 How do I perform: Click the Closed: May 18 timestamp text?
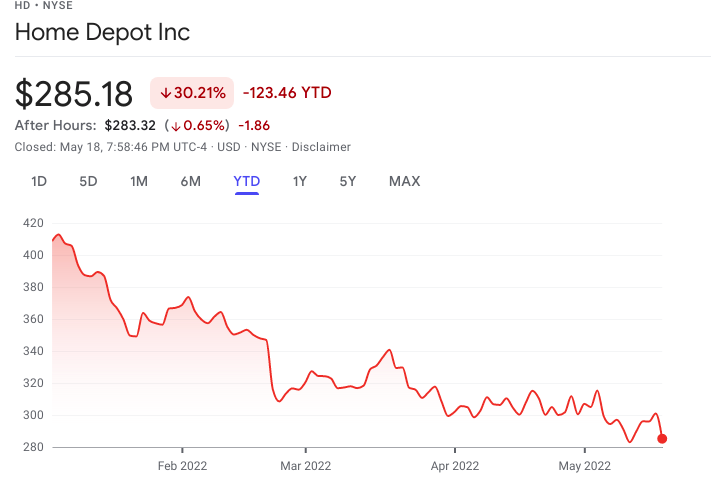coord(111,147)
